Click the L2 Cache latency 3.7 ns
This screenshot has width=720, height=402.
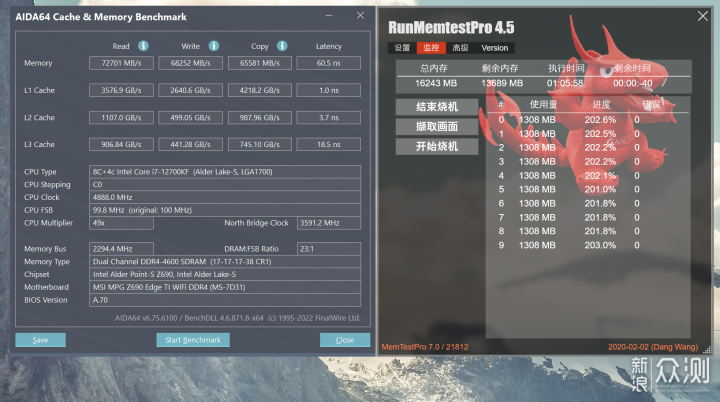point(329,118)
